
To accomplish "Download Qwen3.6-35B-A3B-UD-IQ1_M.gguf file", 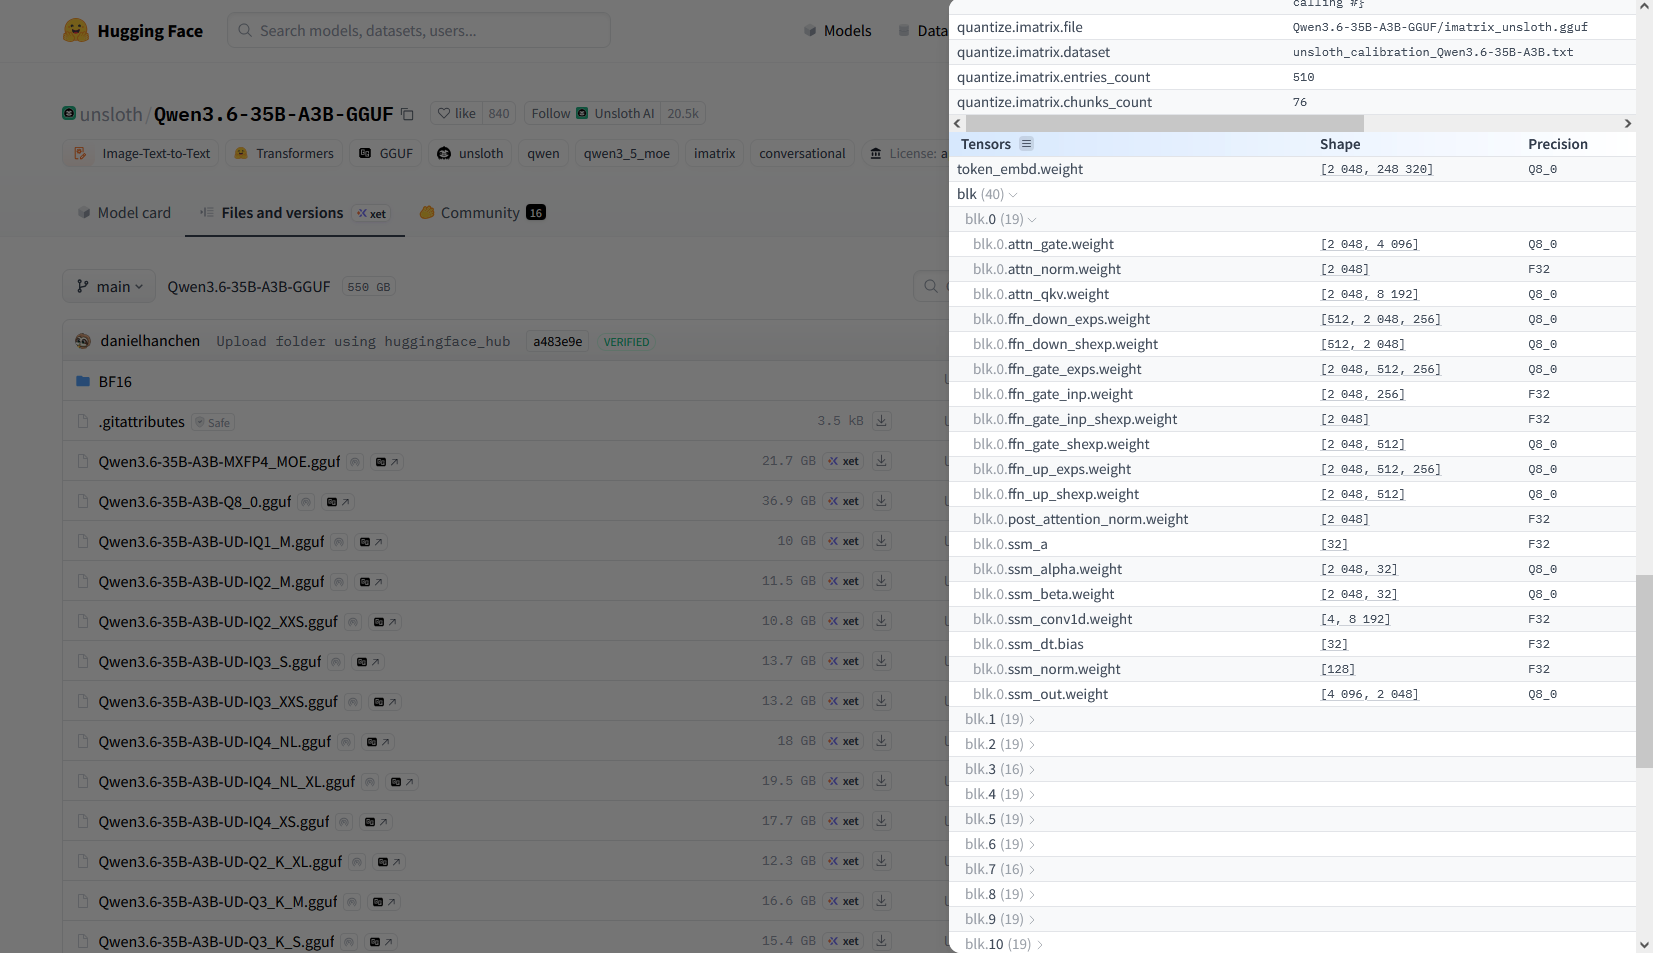I will (881, 541).
